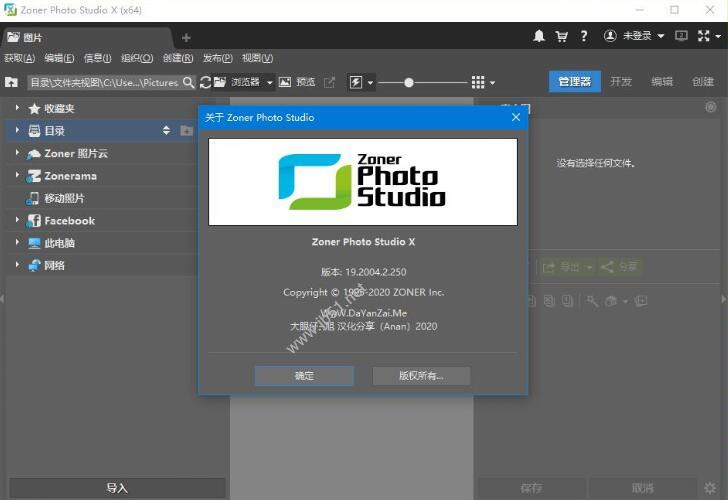Open the 信息(I) menu

coord(98,58)
